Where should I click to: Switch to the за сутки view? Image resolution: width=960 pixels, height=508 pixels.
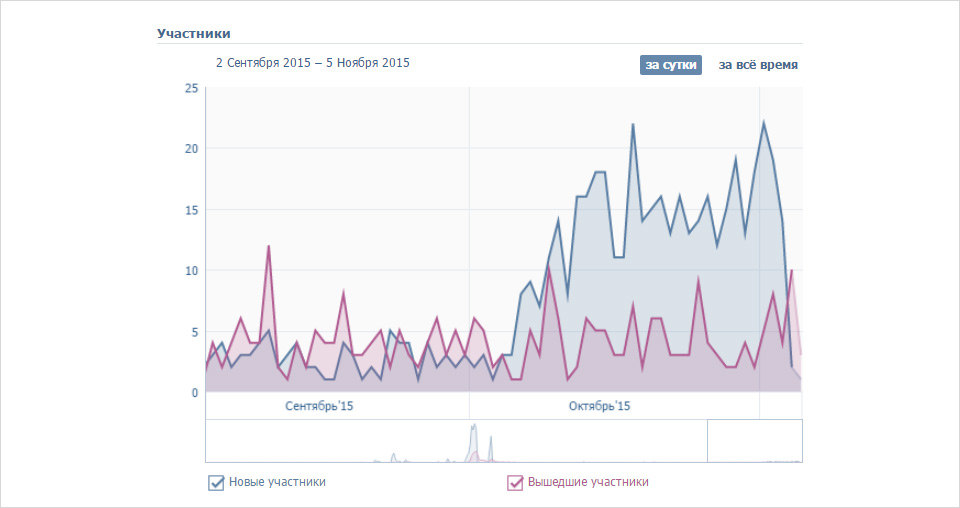[x=670, y=65]
